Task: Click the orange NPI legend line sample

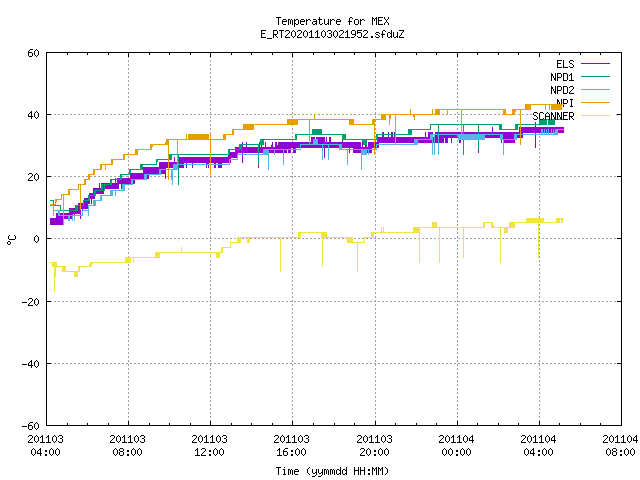Action: pos(596,103)
